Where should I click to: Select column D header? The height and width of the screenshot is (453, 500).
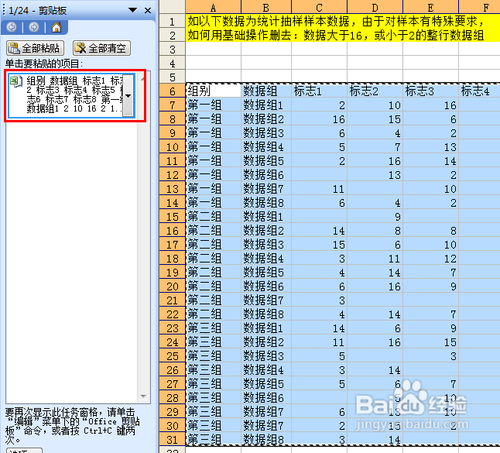coord(375,7)
